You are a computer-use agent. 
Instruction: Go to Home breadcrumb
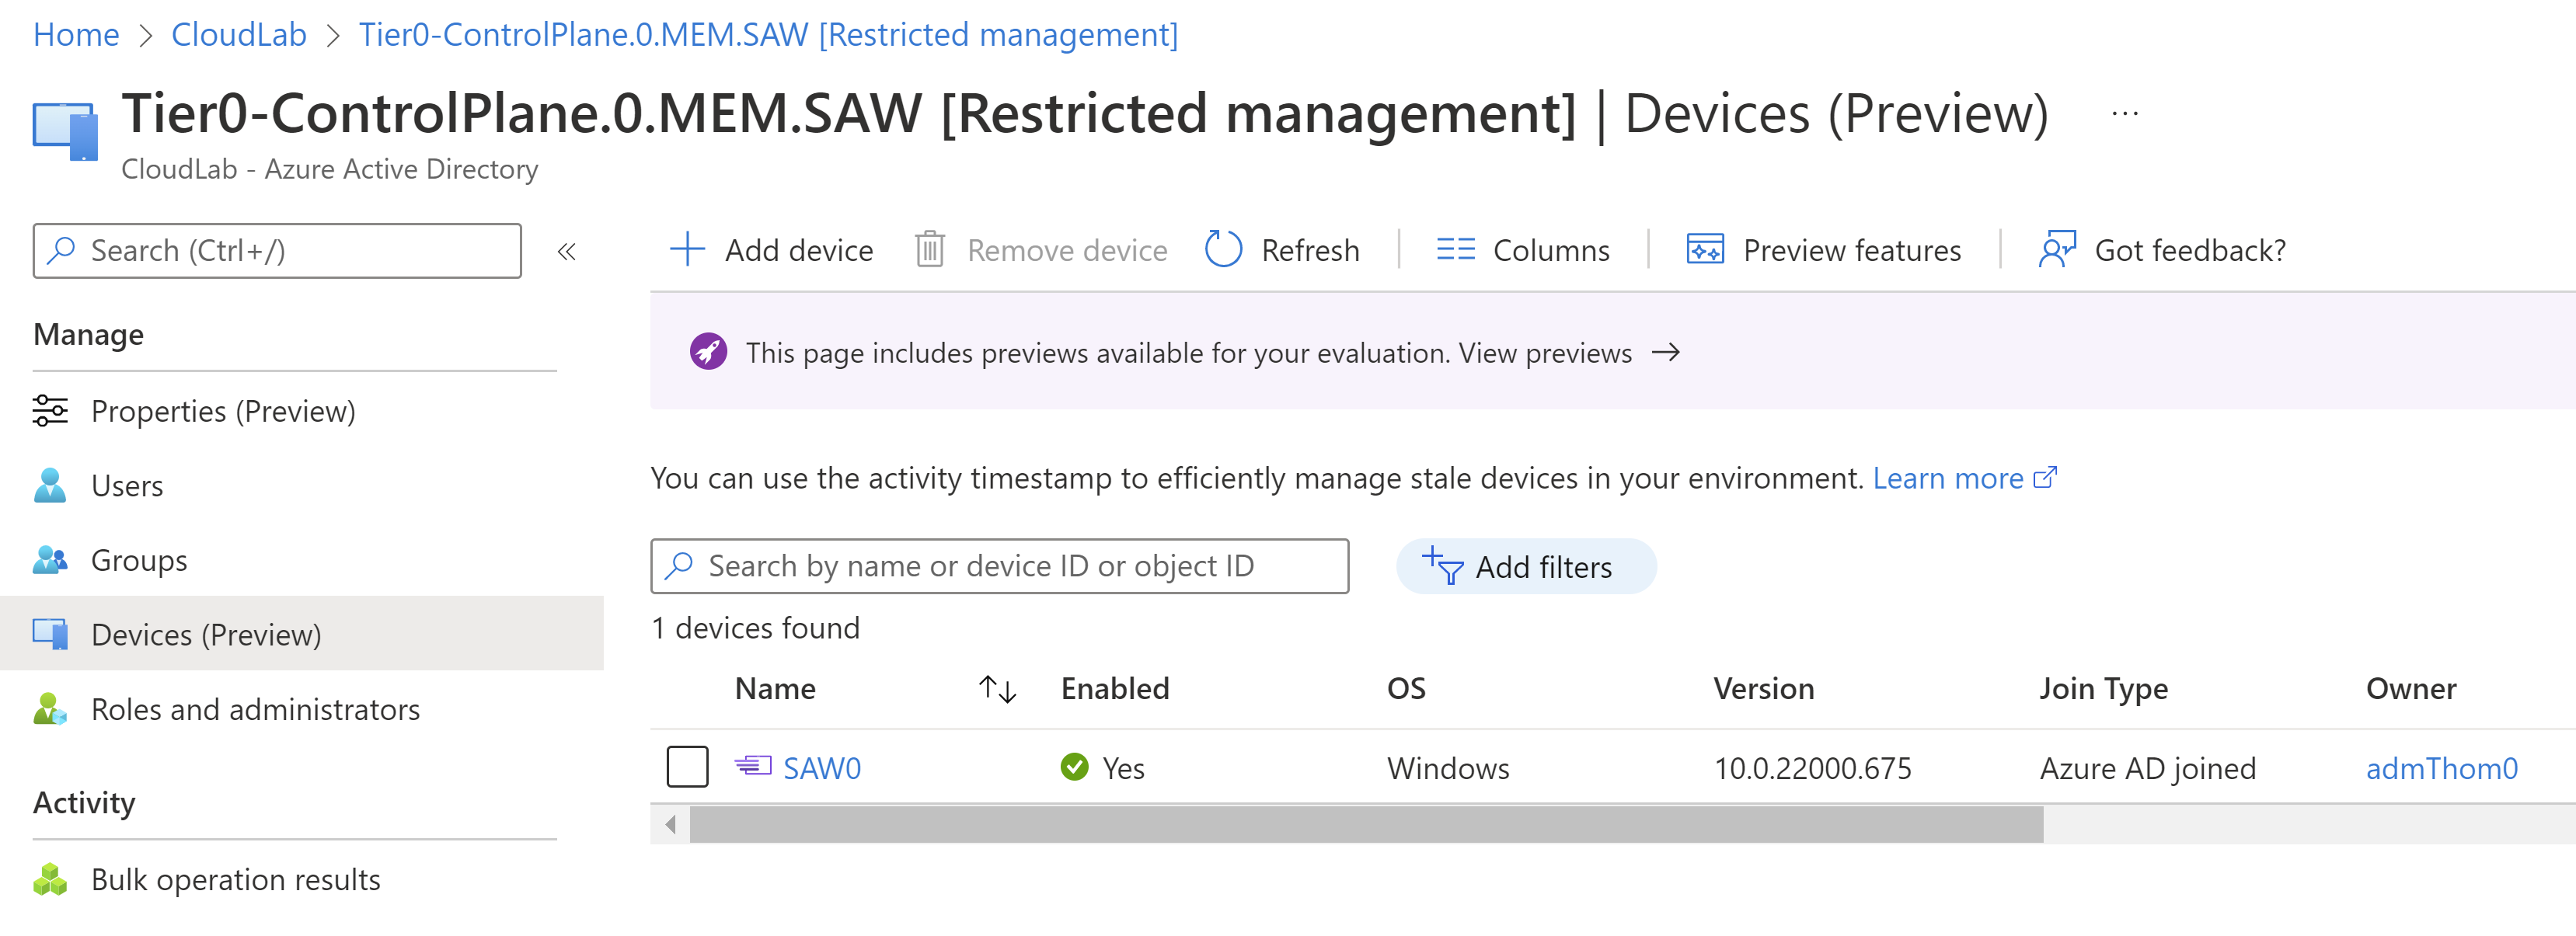click(x=76, y=34)
